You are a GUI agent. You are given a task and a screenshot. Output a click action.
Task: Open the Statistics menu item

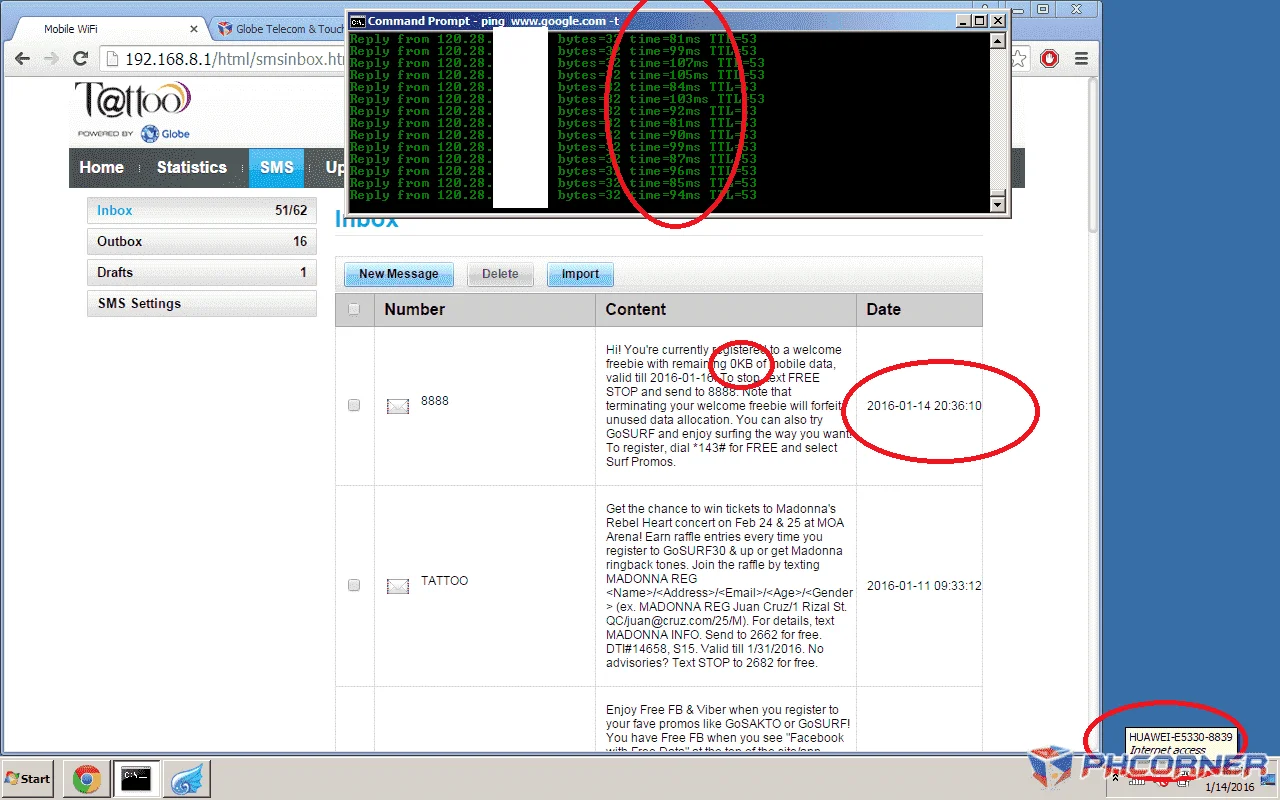(192, 167)
